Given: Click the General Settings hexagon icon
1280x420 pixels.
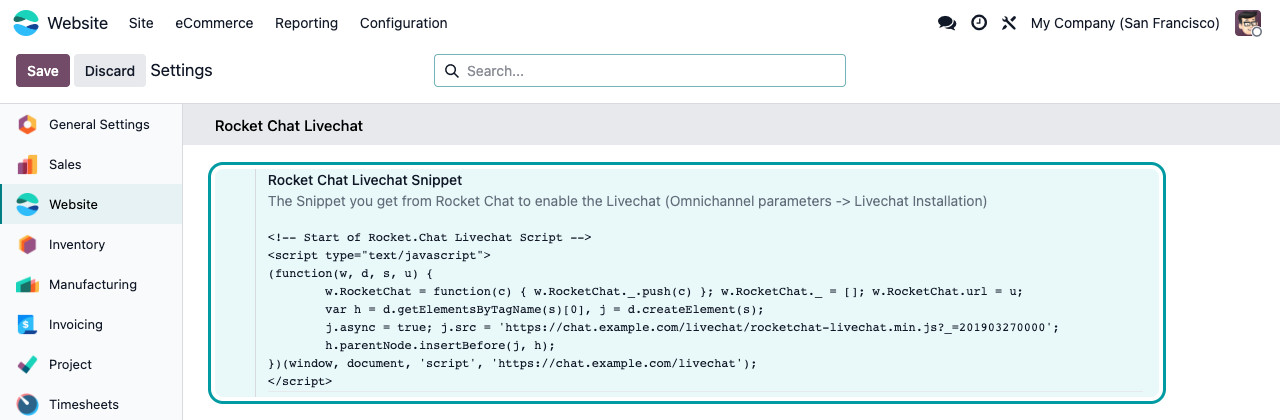Looking at the screenshot, I should (27, 125).
